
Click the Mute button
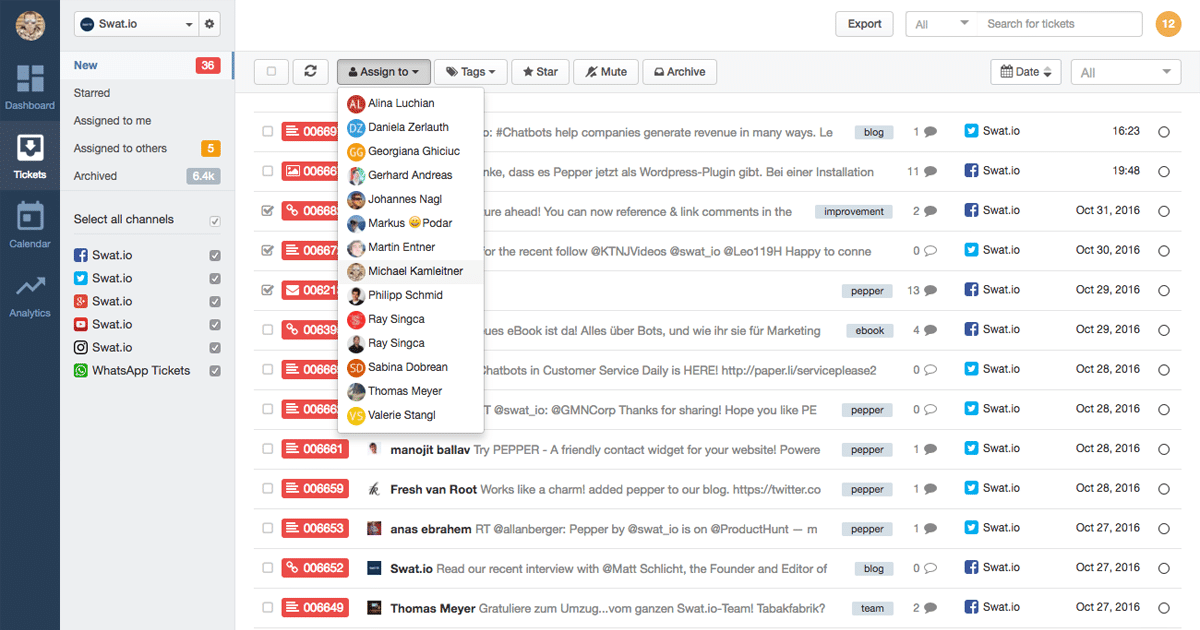coord(606,72)
